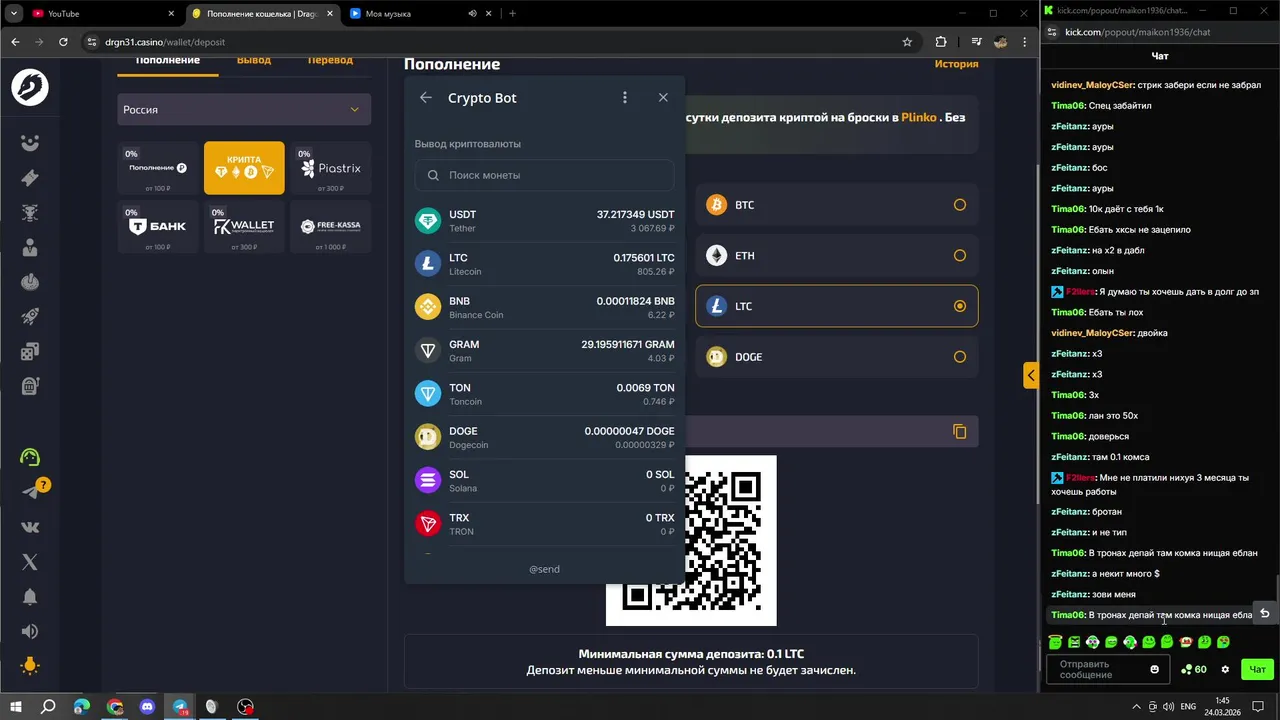
Task: Open 60 channel points in Kick chat
Action: (1194, 669)
